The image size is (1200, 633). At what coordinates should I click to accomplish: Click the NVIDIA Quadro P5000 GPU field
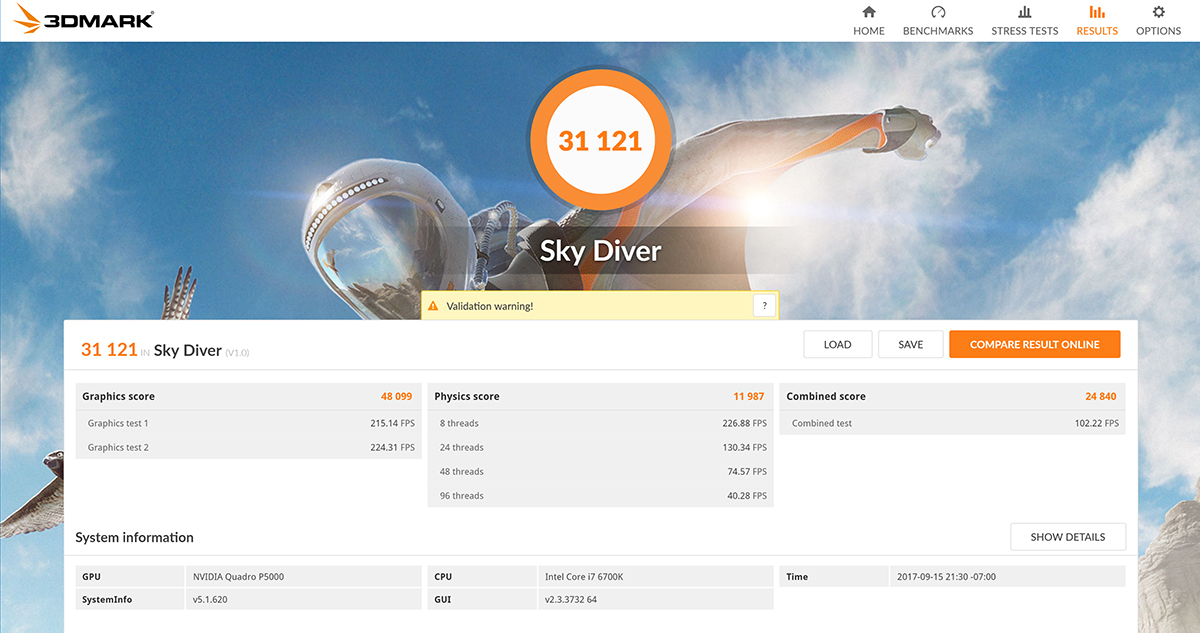coord(304,577)
